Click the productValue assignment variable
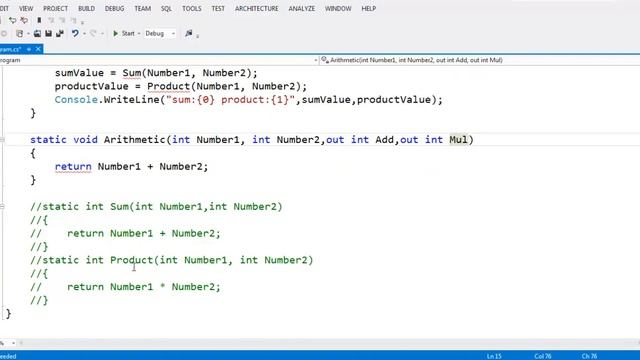The image size is (640, 360). 91,87
